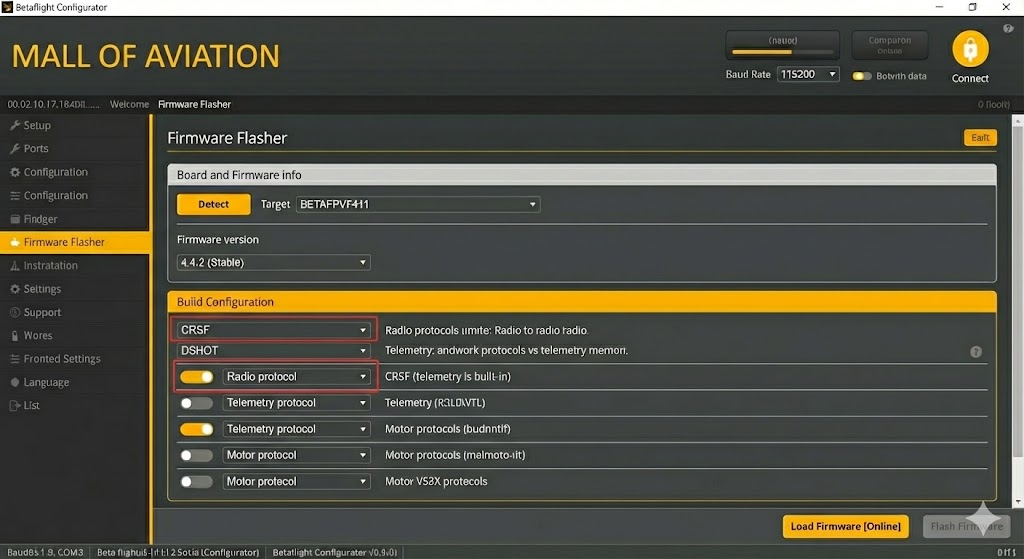Click the Ports plug icon in sidebar
The width and height of the screenshot is (1024, 559).
tap(14, 149)
